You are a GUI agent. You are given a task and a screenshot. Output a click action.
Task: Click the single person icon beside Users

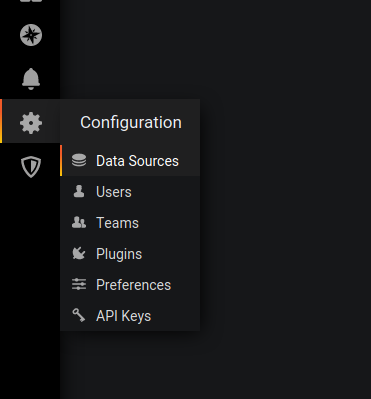(79, 192)
